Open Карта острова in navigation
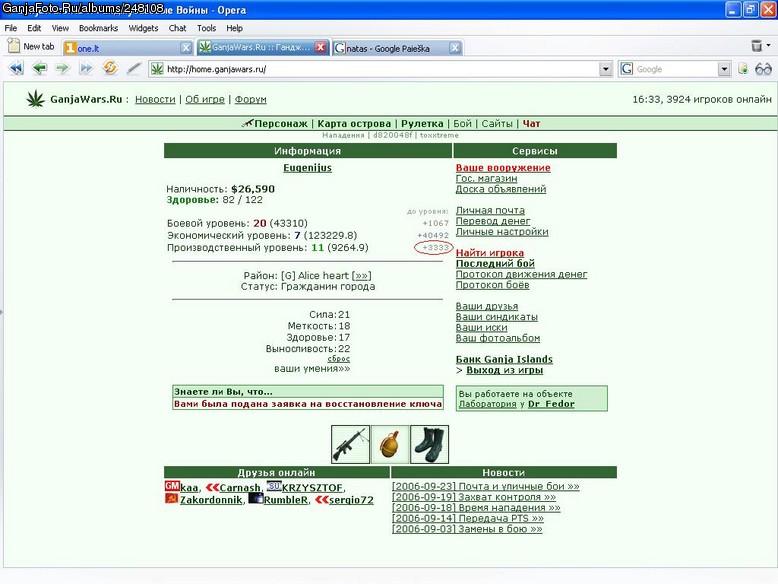778x584 pixels. click(354, 124)
